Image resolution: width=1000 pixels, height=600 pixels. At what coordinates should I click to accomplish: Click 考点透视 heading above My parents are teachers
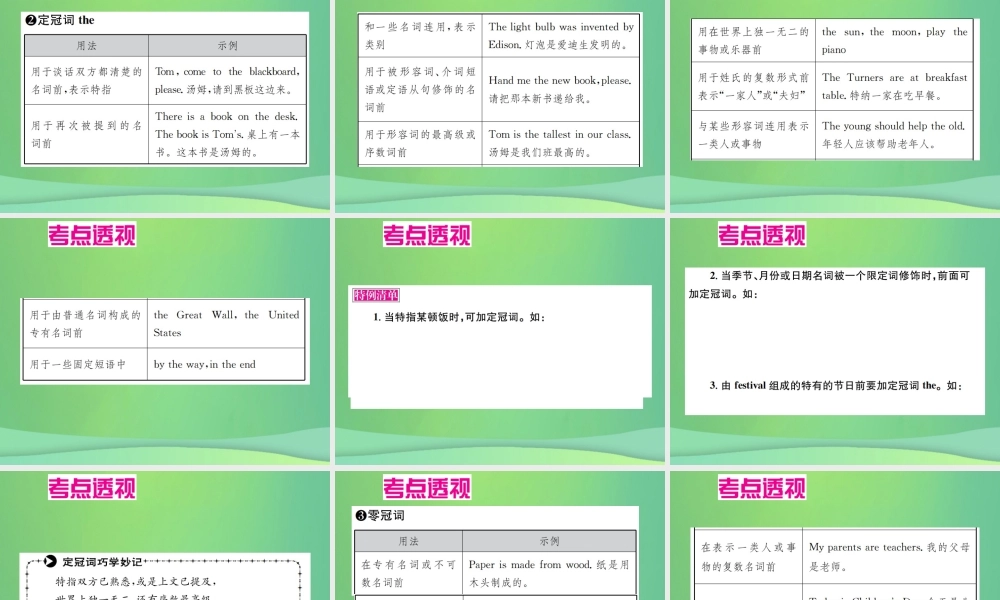[762, 488]
